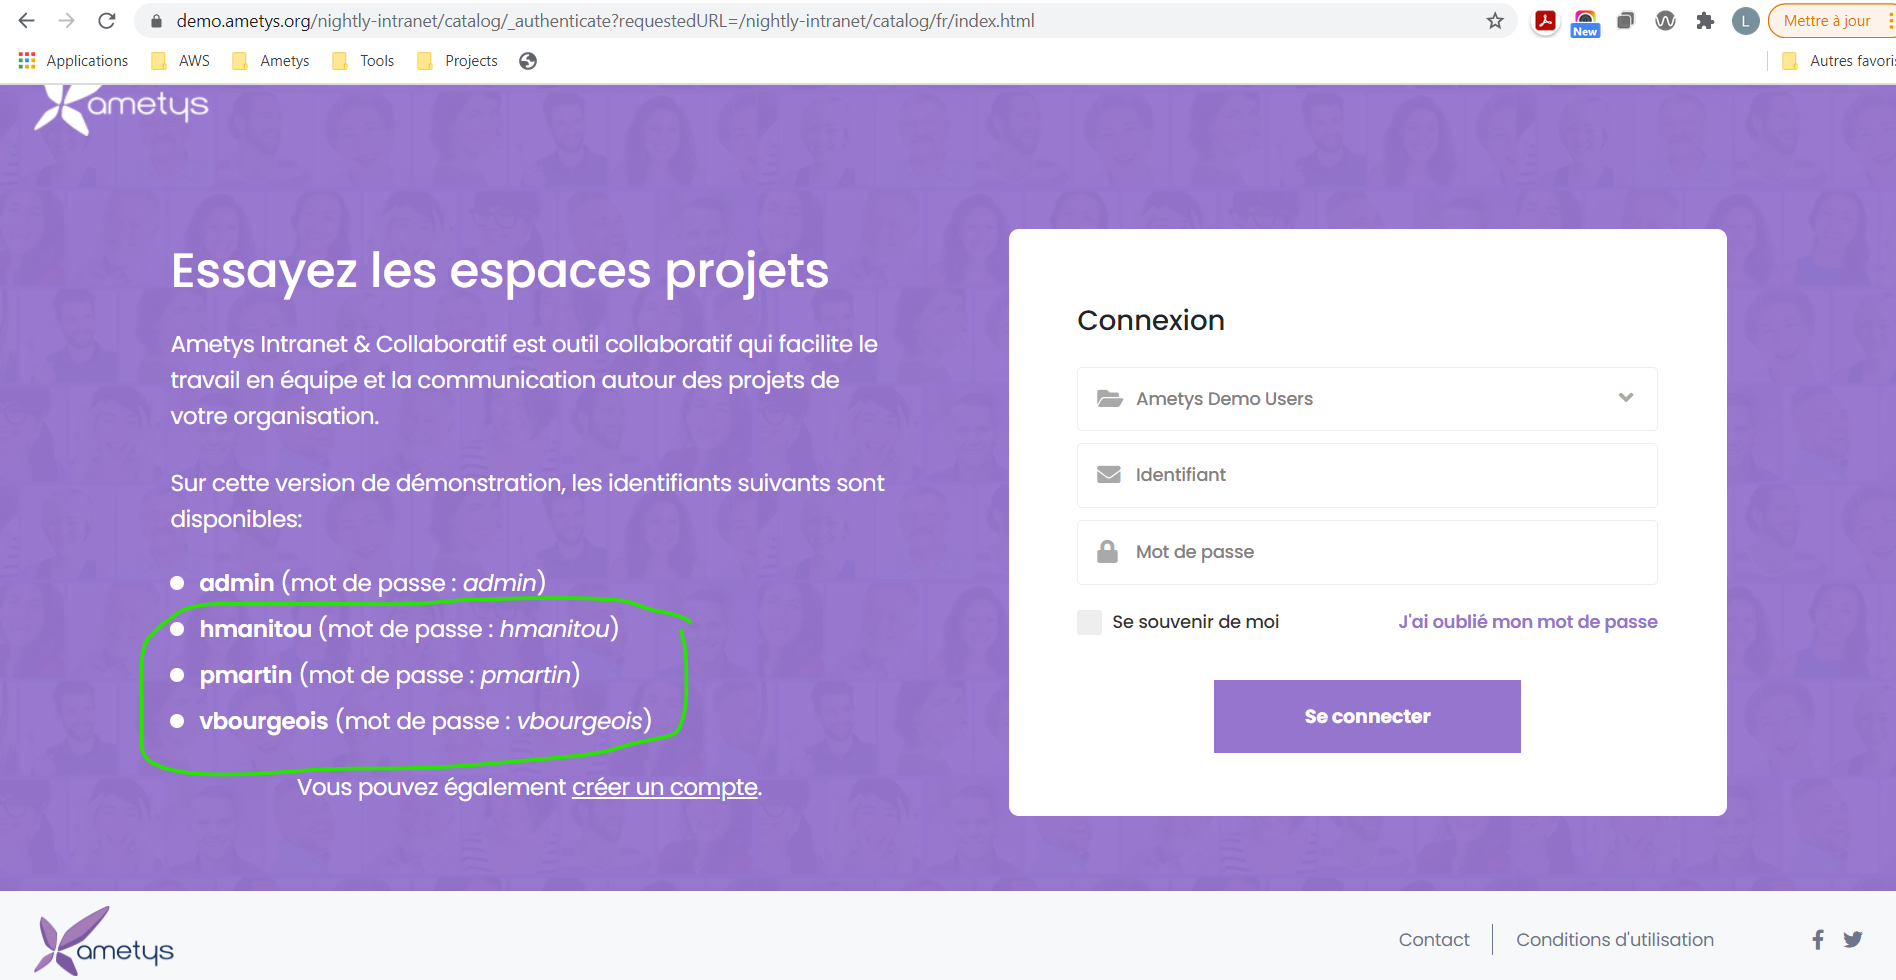Click the globe bookmark icon
1896x980 pixels.
(528, 61)
